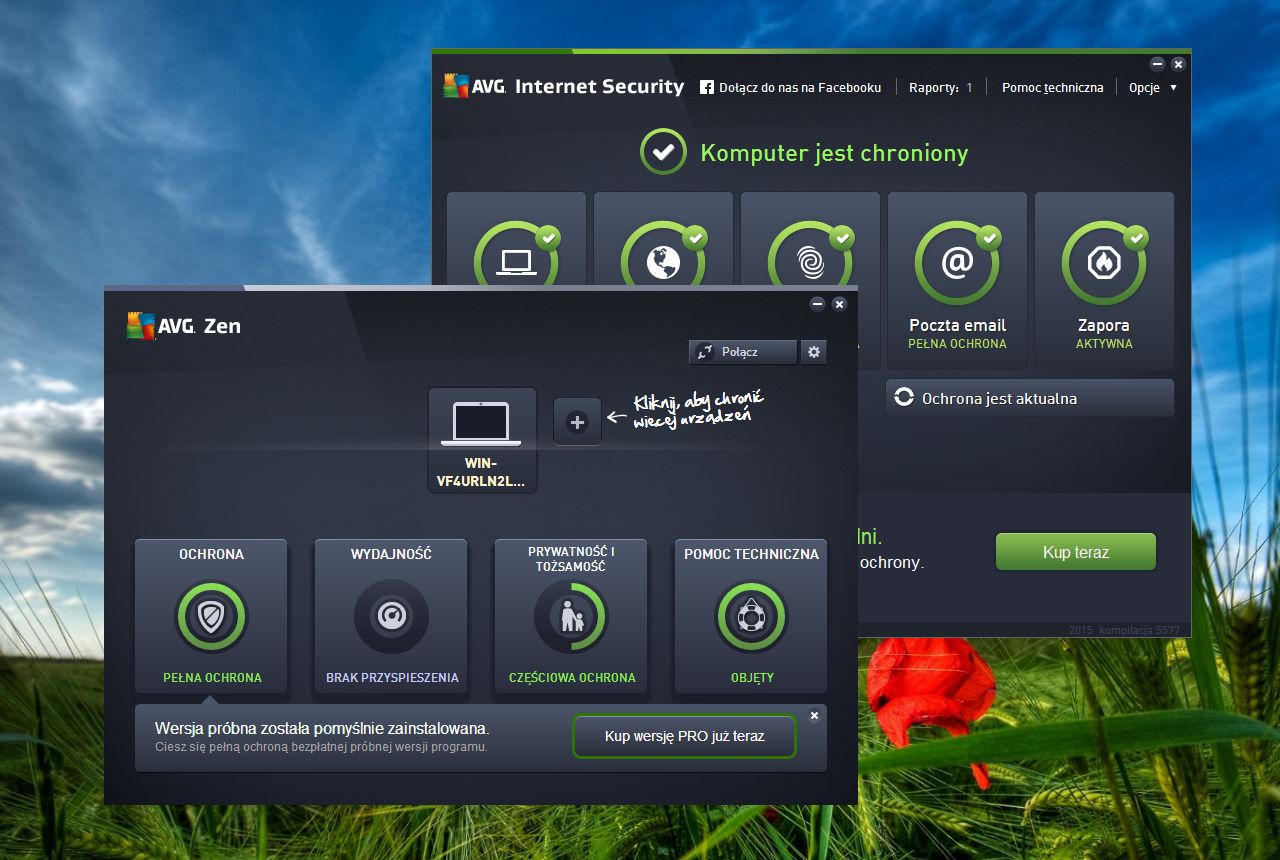The image size is (1280, 860).
Task: Open the Computer protection laptop tile in Internet Security
Action: coord(516,262)
